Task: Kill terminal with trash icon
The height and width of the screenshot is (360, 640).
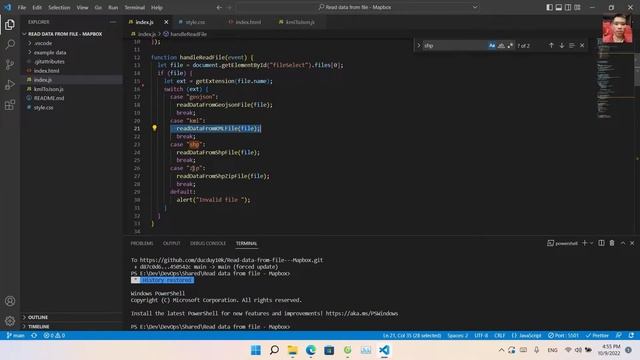Action: tap(612, 243)
